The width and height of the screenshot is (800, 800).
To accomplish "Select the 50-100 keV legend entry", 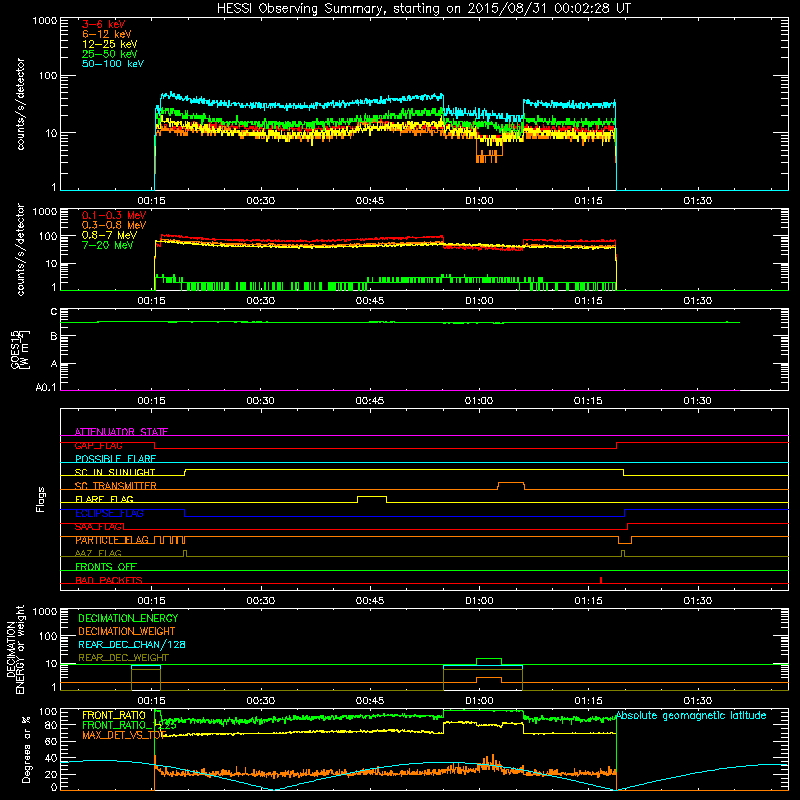I will click(113, 64).
